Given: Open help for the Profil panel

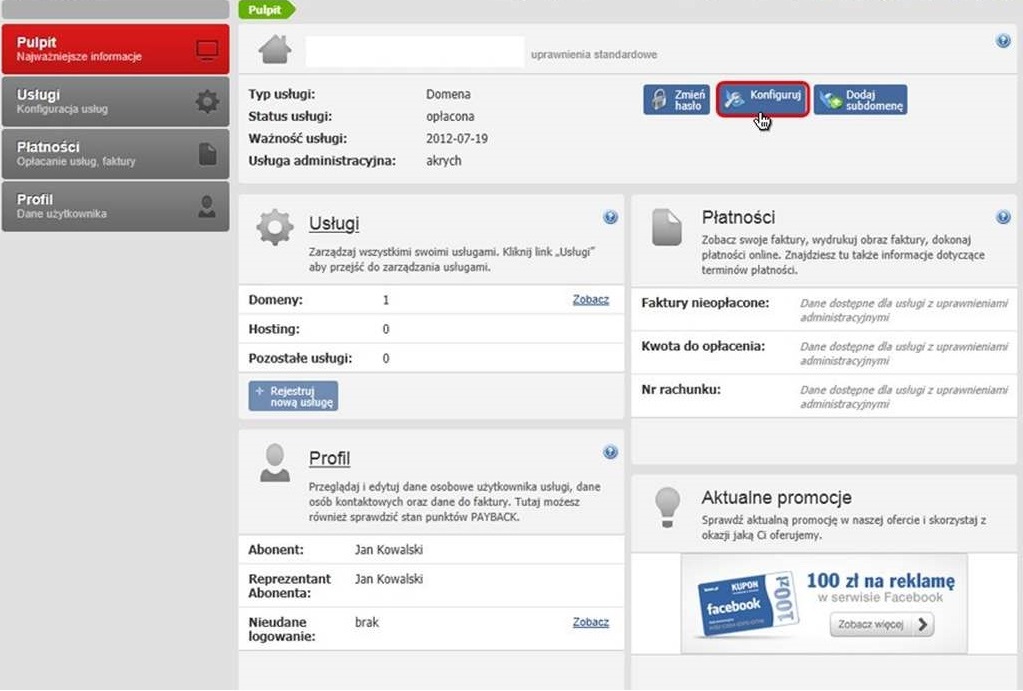Looking at the screenshot, I should 610,452.
